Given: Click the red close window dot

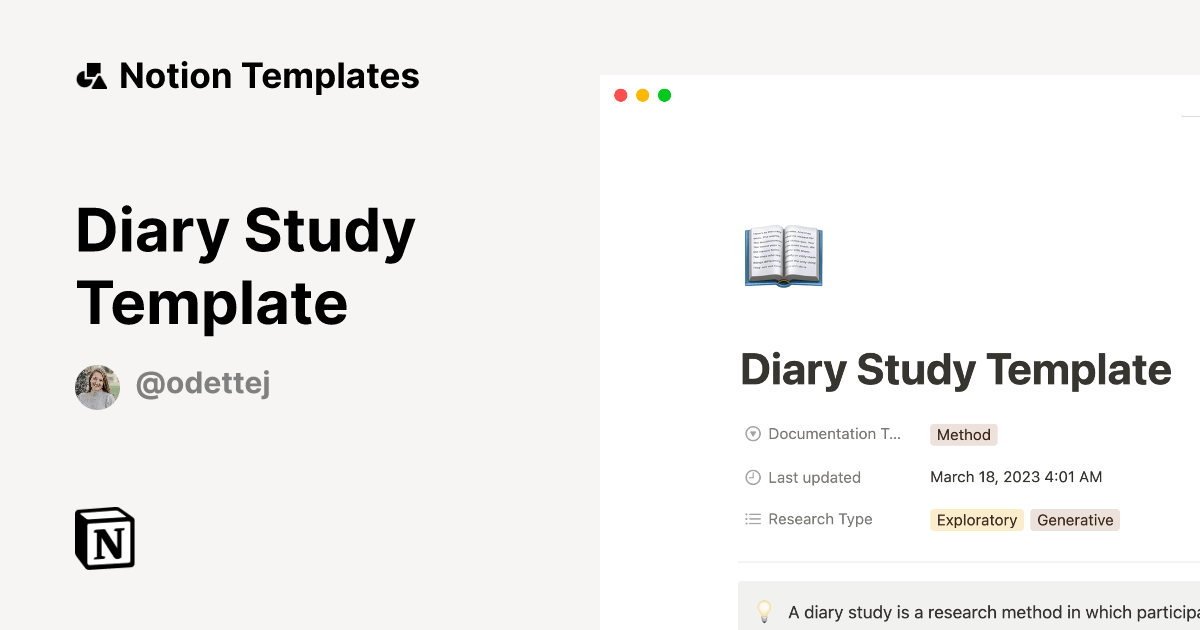Looking at the screenshot, I should tap(620, 96).
